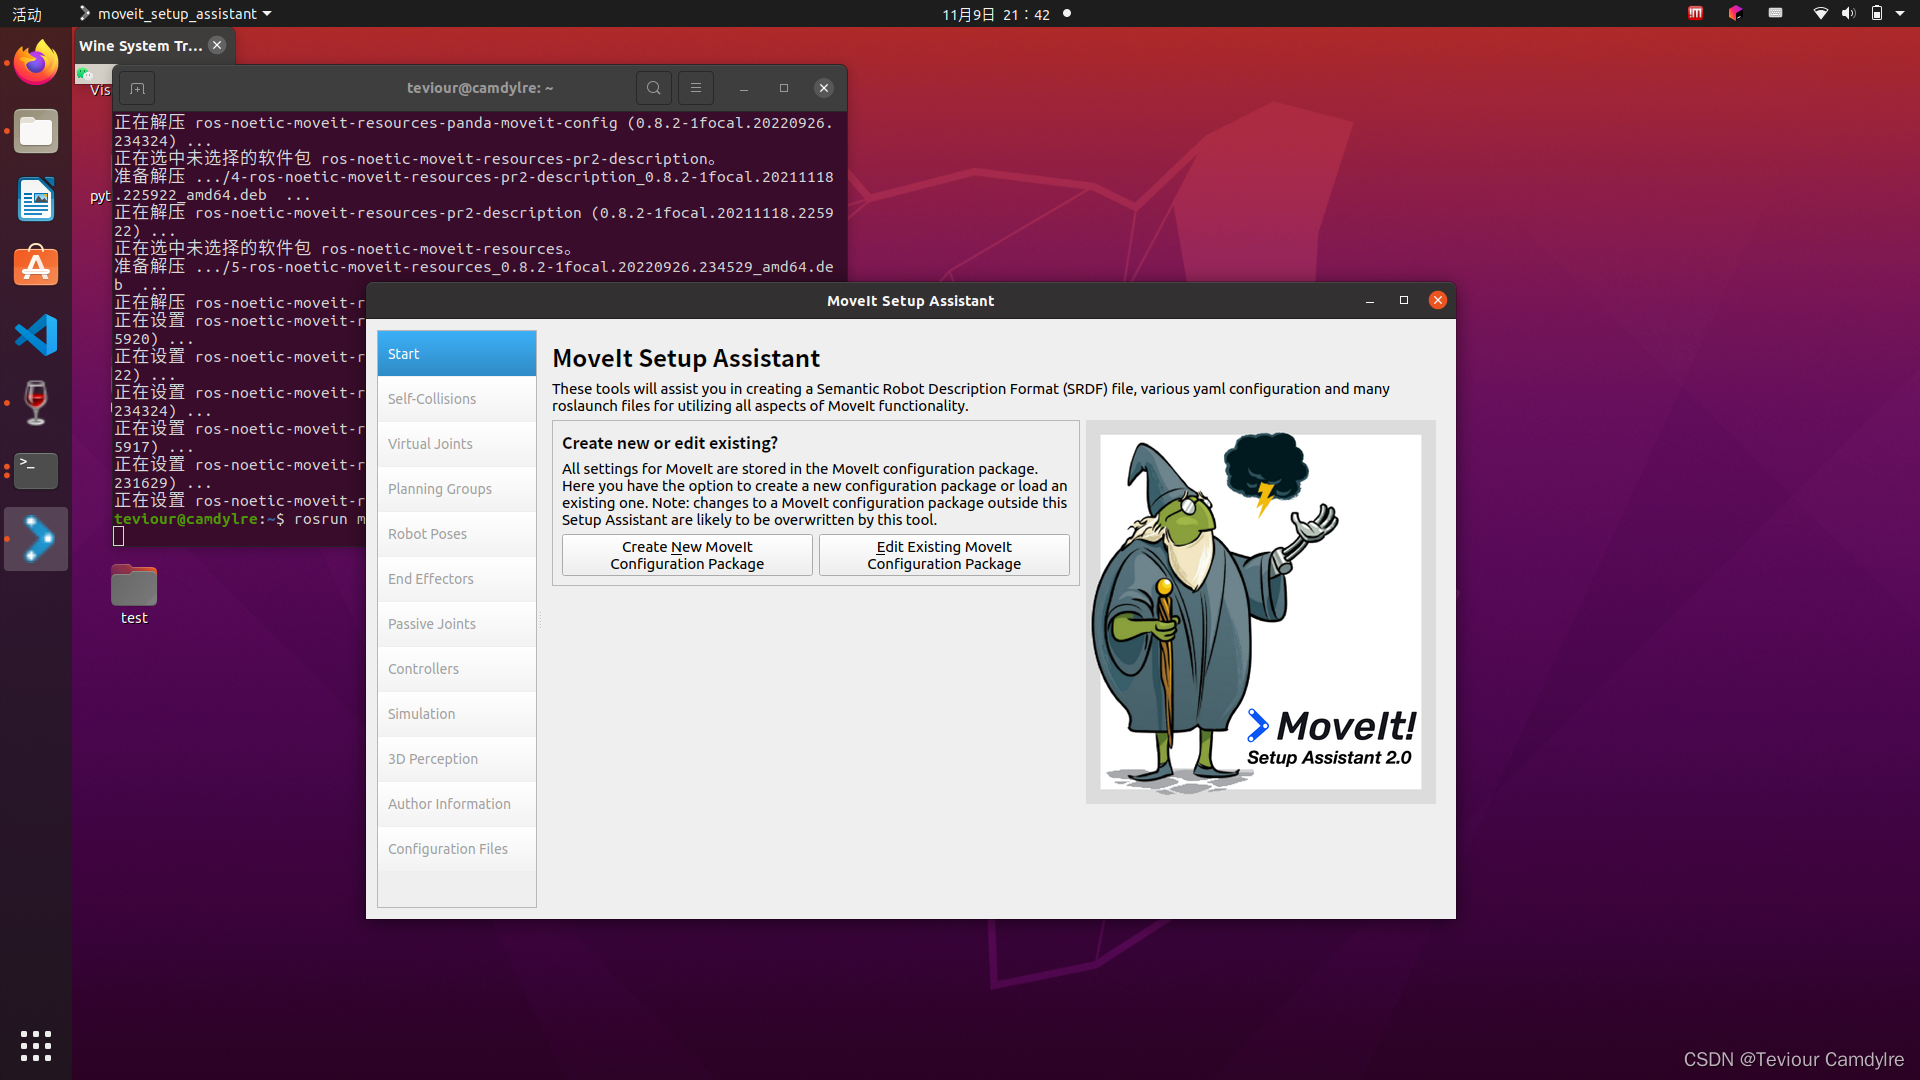Screen dimensions: 1920x1080
Task: Close the terminal window
Action: [x=824, y=88]
